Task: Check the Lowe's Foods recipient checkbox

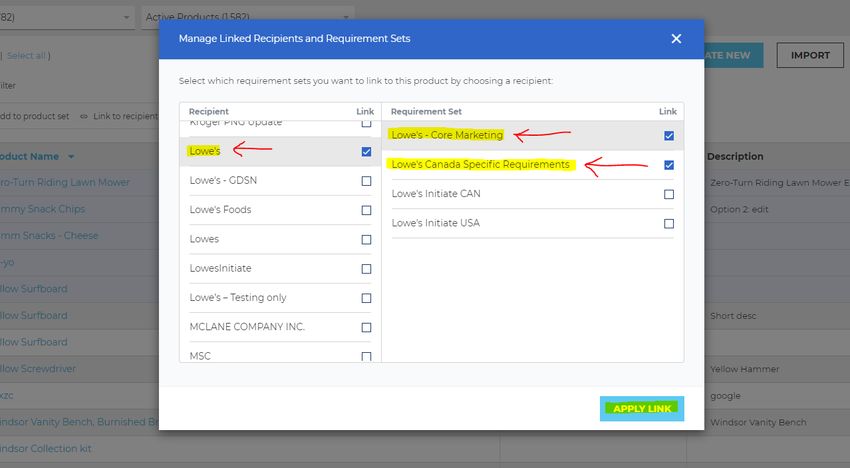Action: click(x=366, y=210)
